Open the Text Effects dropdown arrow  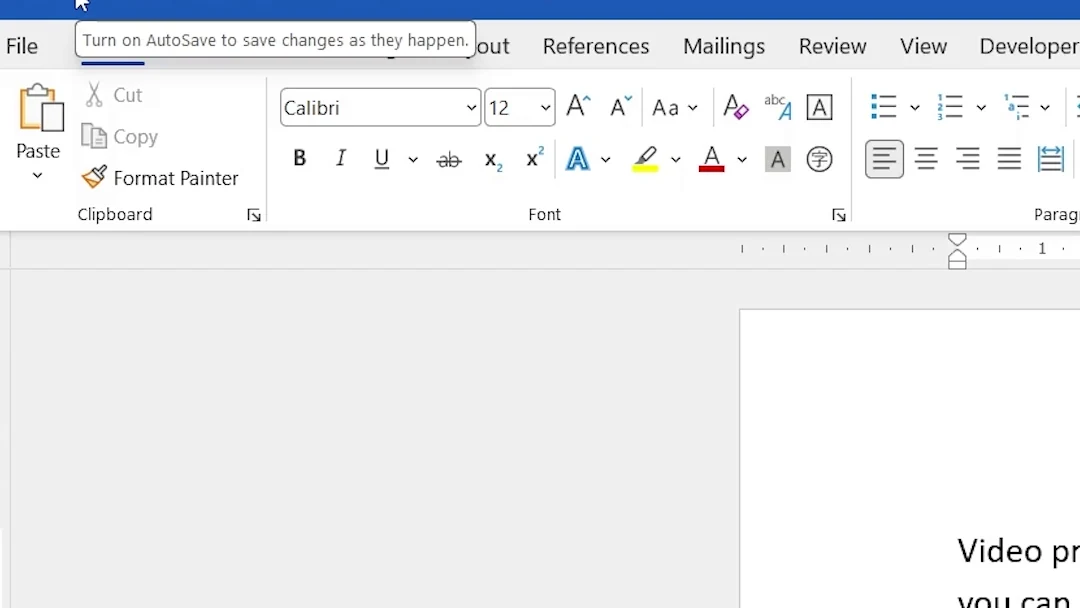(x=605, y=160)
